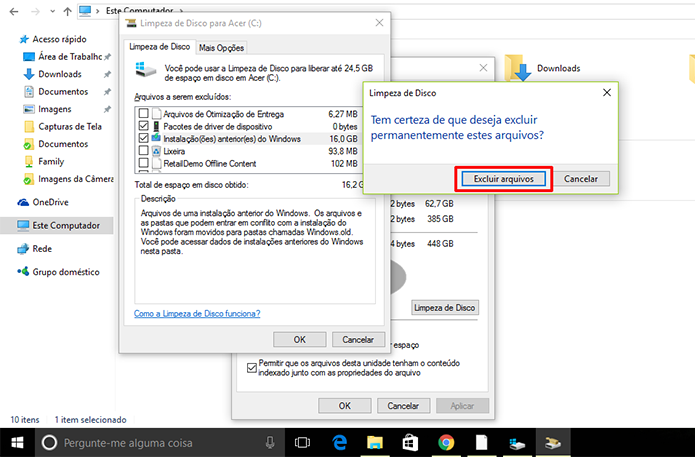This screenshot has height=457, width=695.
Task: Click OK in the drive properties window
Action: 345,406
